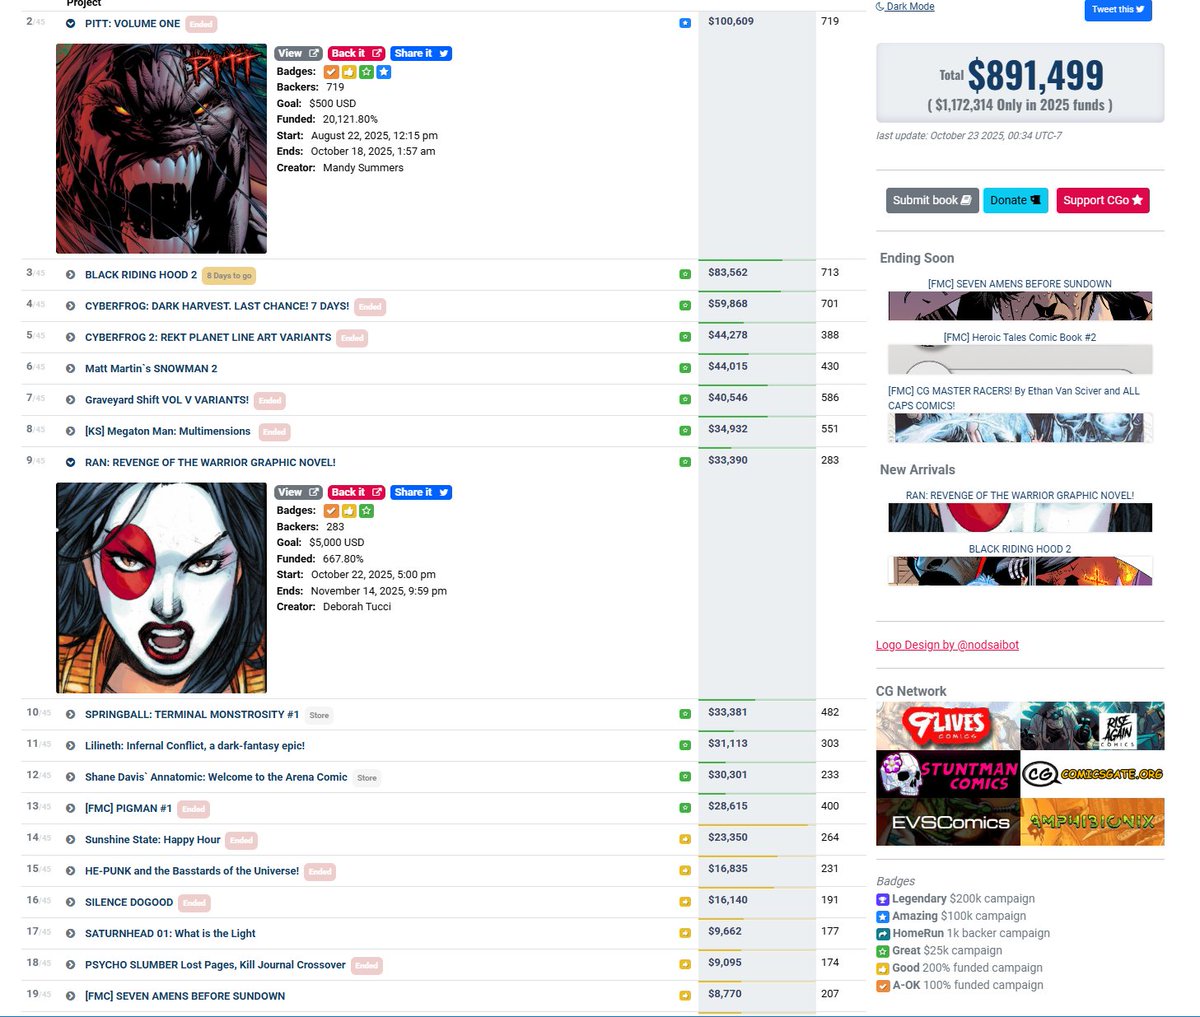This screenshot has width=1200, height=1017.
Task: Expand CYBERFROG: DARK HARVEST row details
Action: 70,306
